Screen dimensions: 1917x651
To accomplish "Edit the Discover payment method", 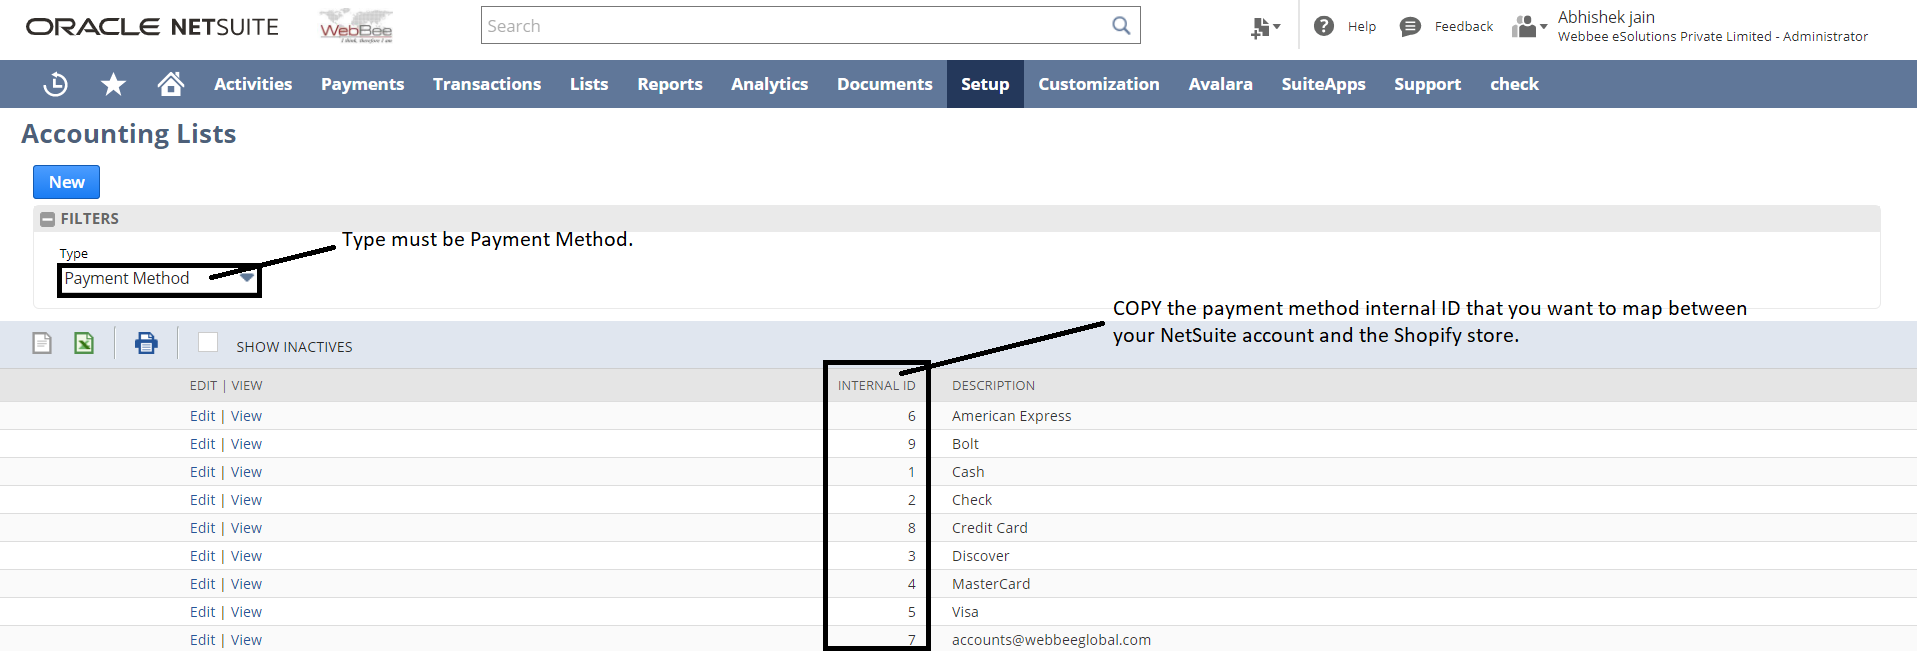I will pyautogui.click(x=203, y=556).
